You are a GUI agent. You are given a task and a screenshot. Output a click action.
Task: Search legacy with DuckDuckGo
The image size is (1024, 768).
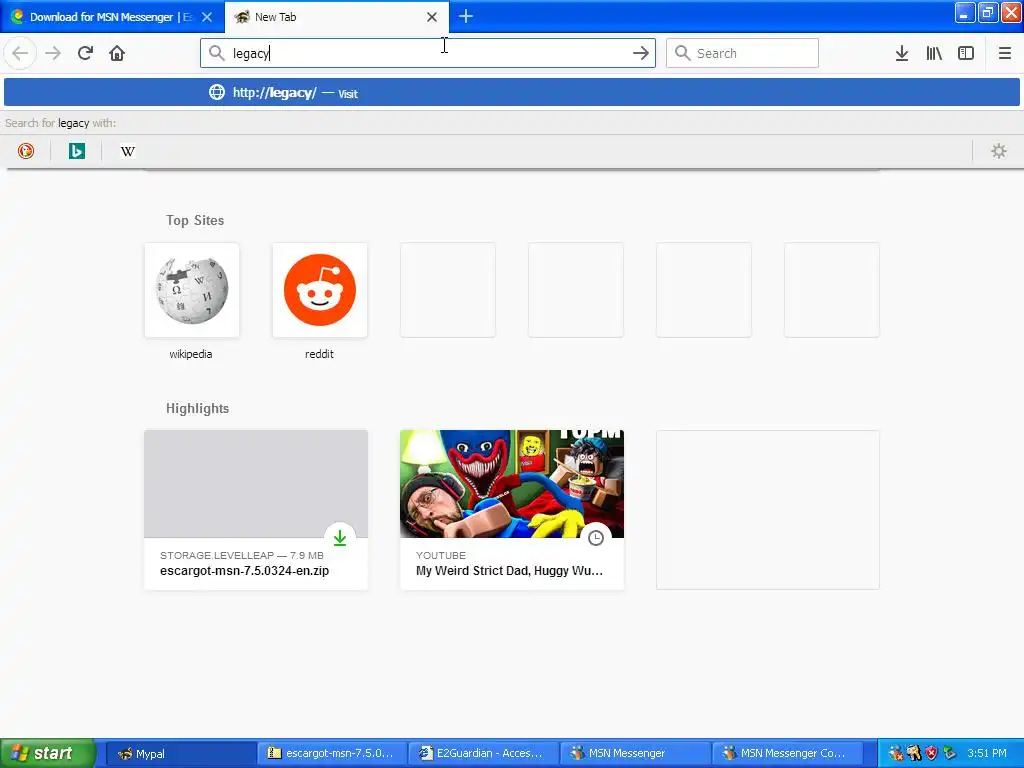point(25,151)
